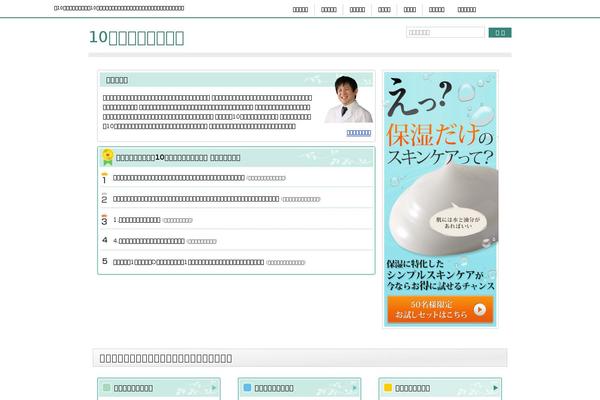Expand the blue-square category card arrow
The width and height of the screenshot is (600, 400).
click(x=355, y=388)
